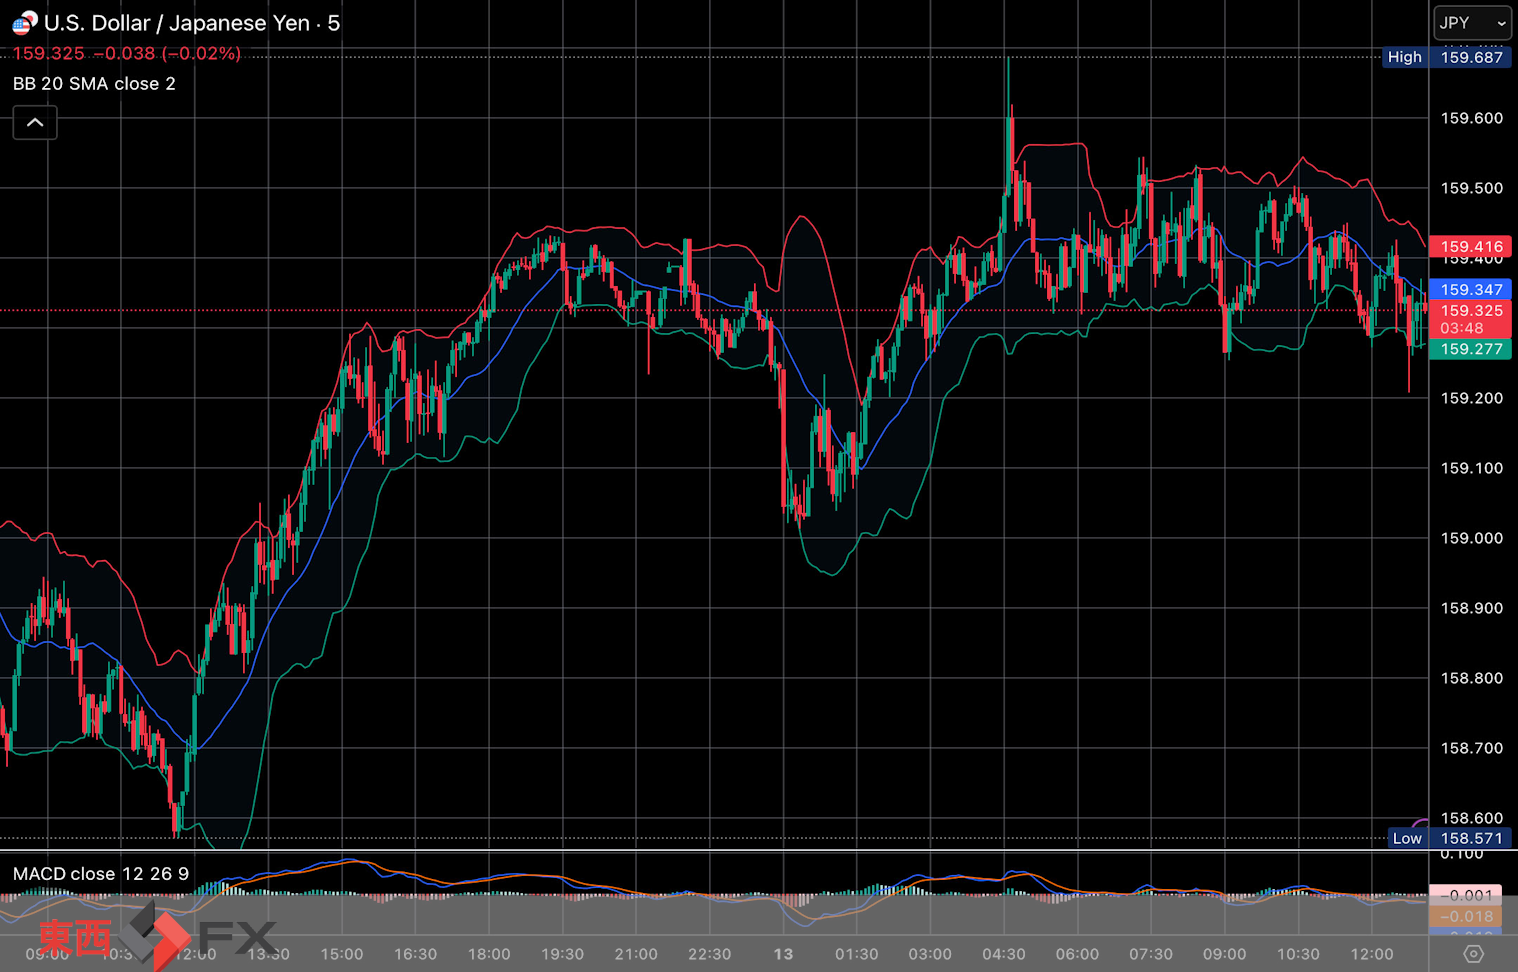Click the USD/JPY flag pair icon
1518x972 pixels.
click(x=24, y=22)
